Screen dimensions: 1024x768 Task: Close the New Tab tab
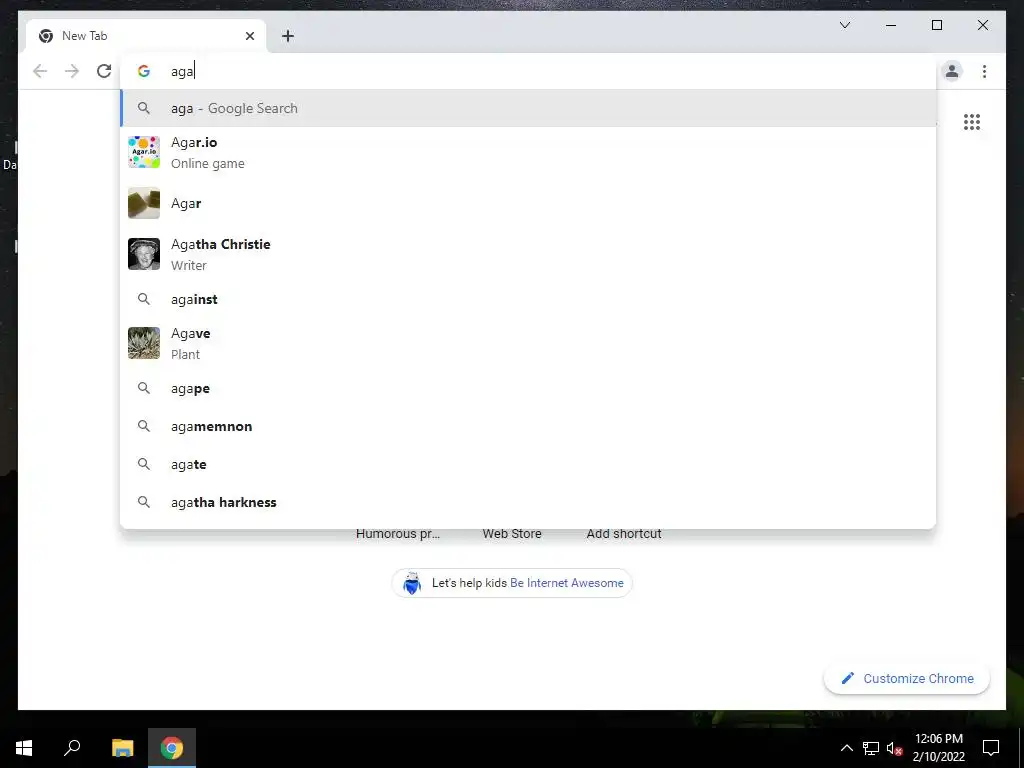point(249,36)
